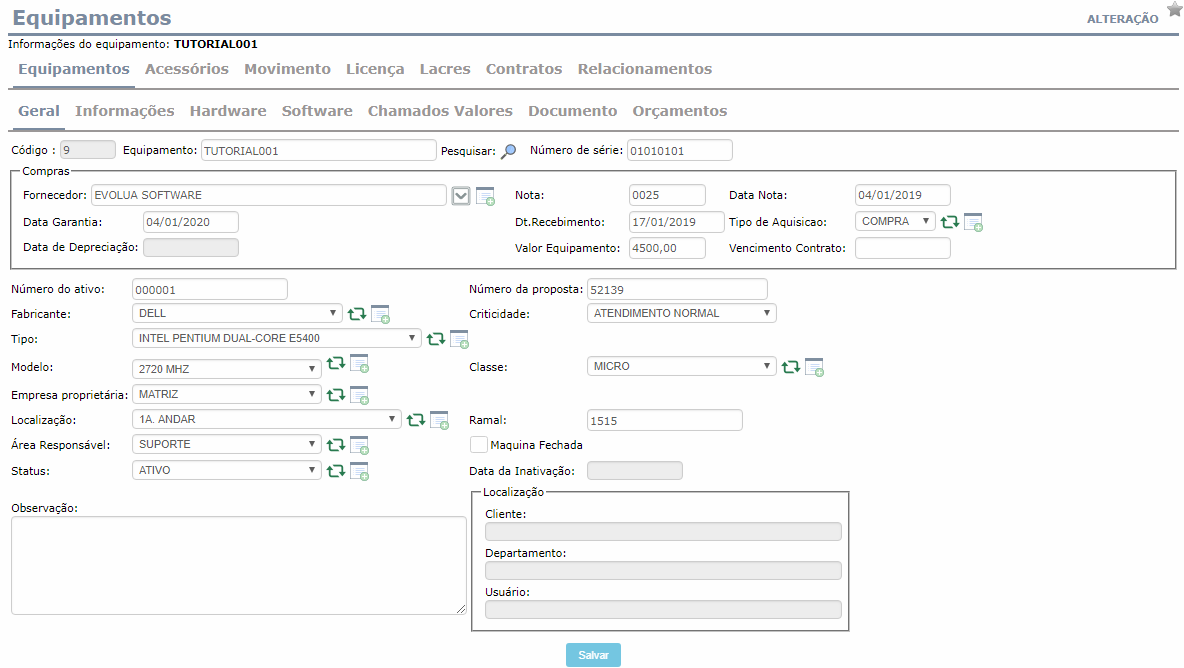Click the Observação text area

point(238,565)
